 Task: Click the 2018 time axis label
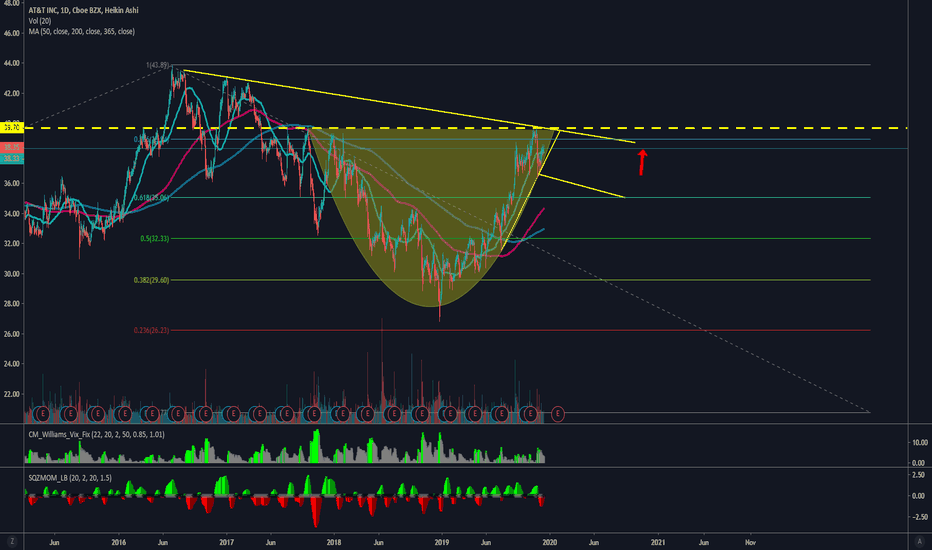[334, 542]
